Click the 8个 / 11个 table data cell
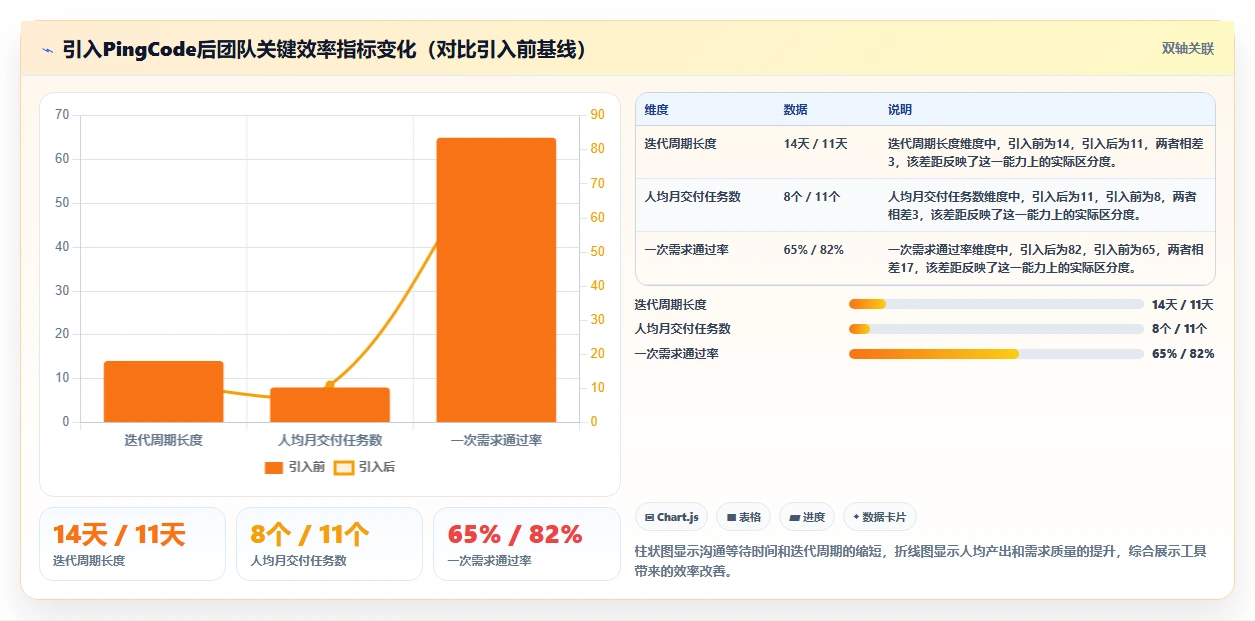Image resolution: width=1255 pixels, height=621 pixels. (x=812, y=197)
